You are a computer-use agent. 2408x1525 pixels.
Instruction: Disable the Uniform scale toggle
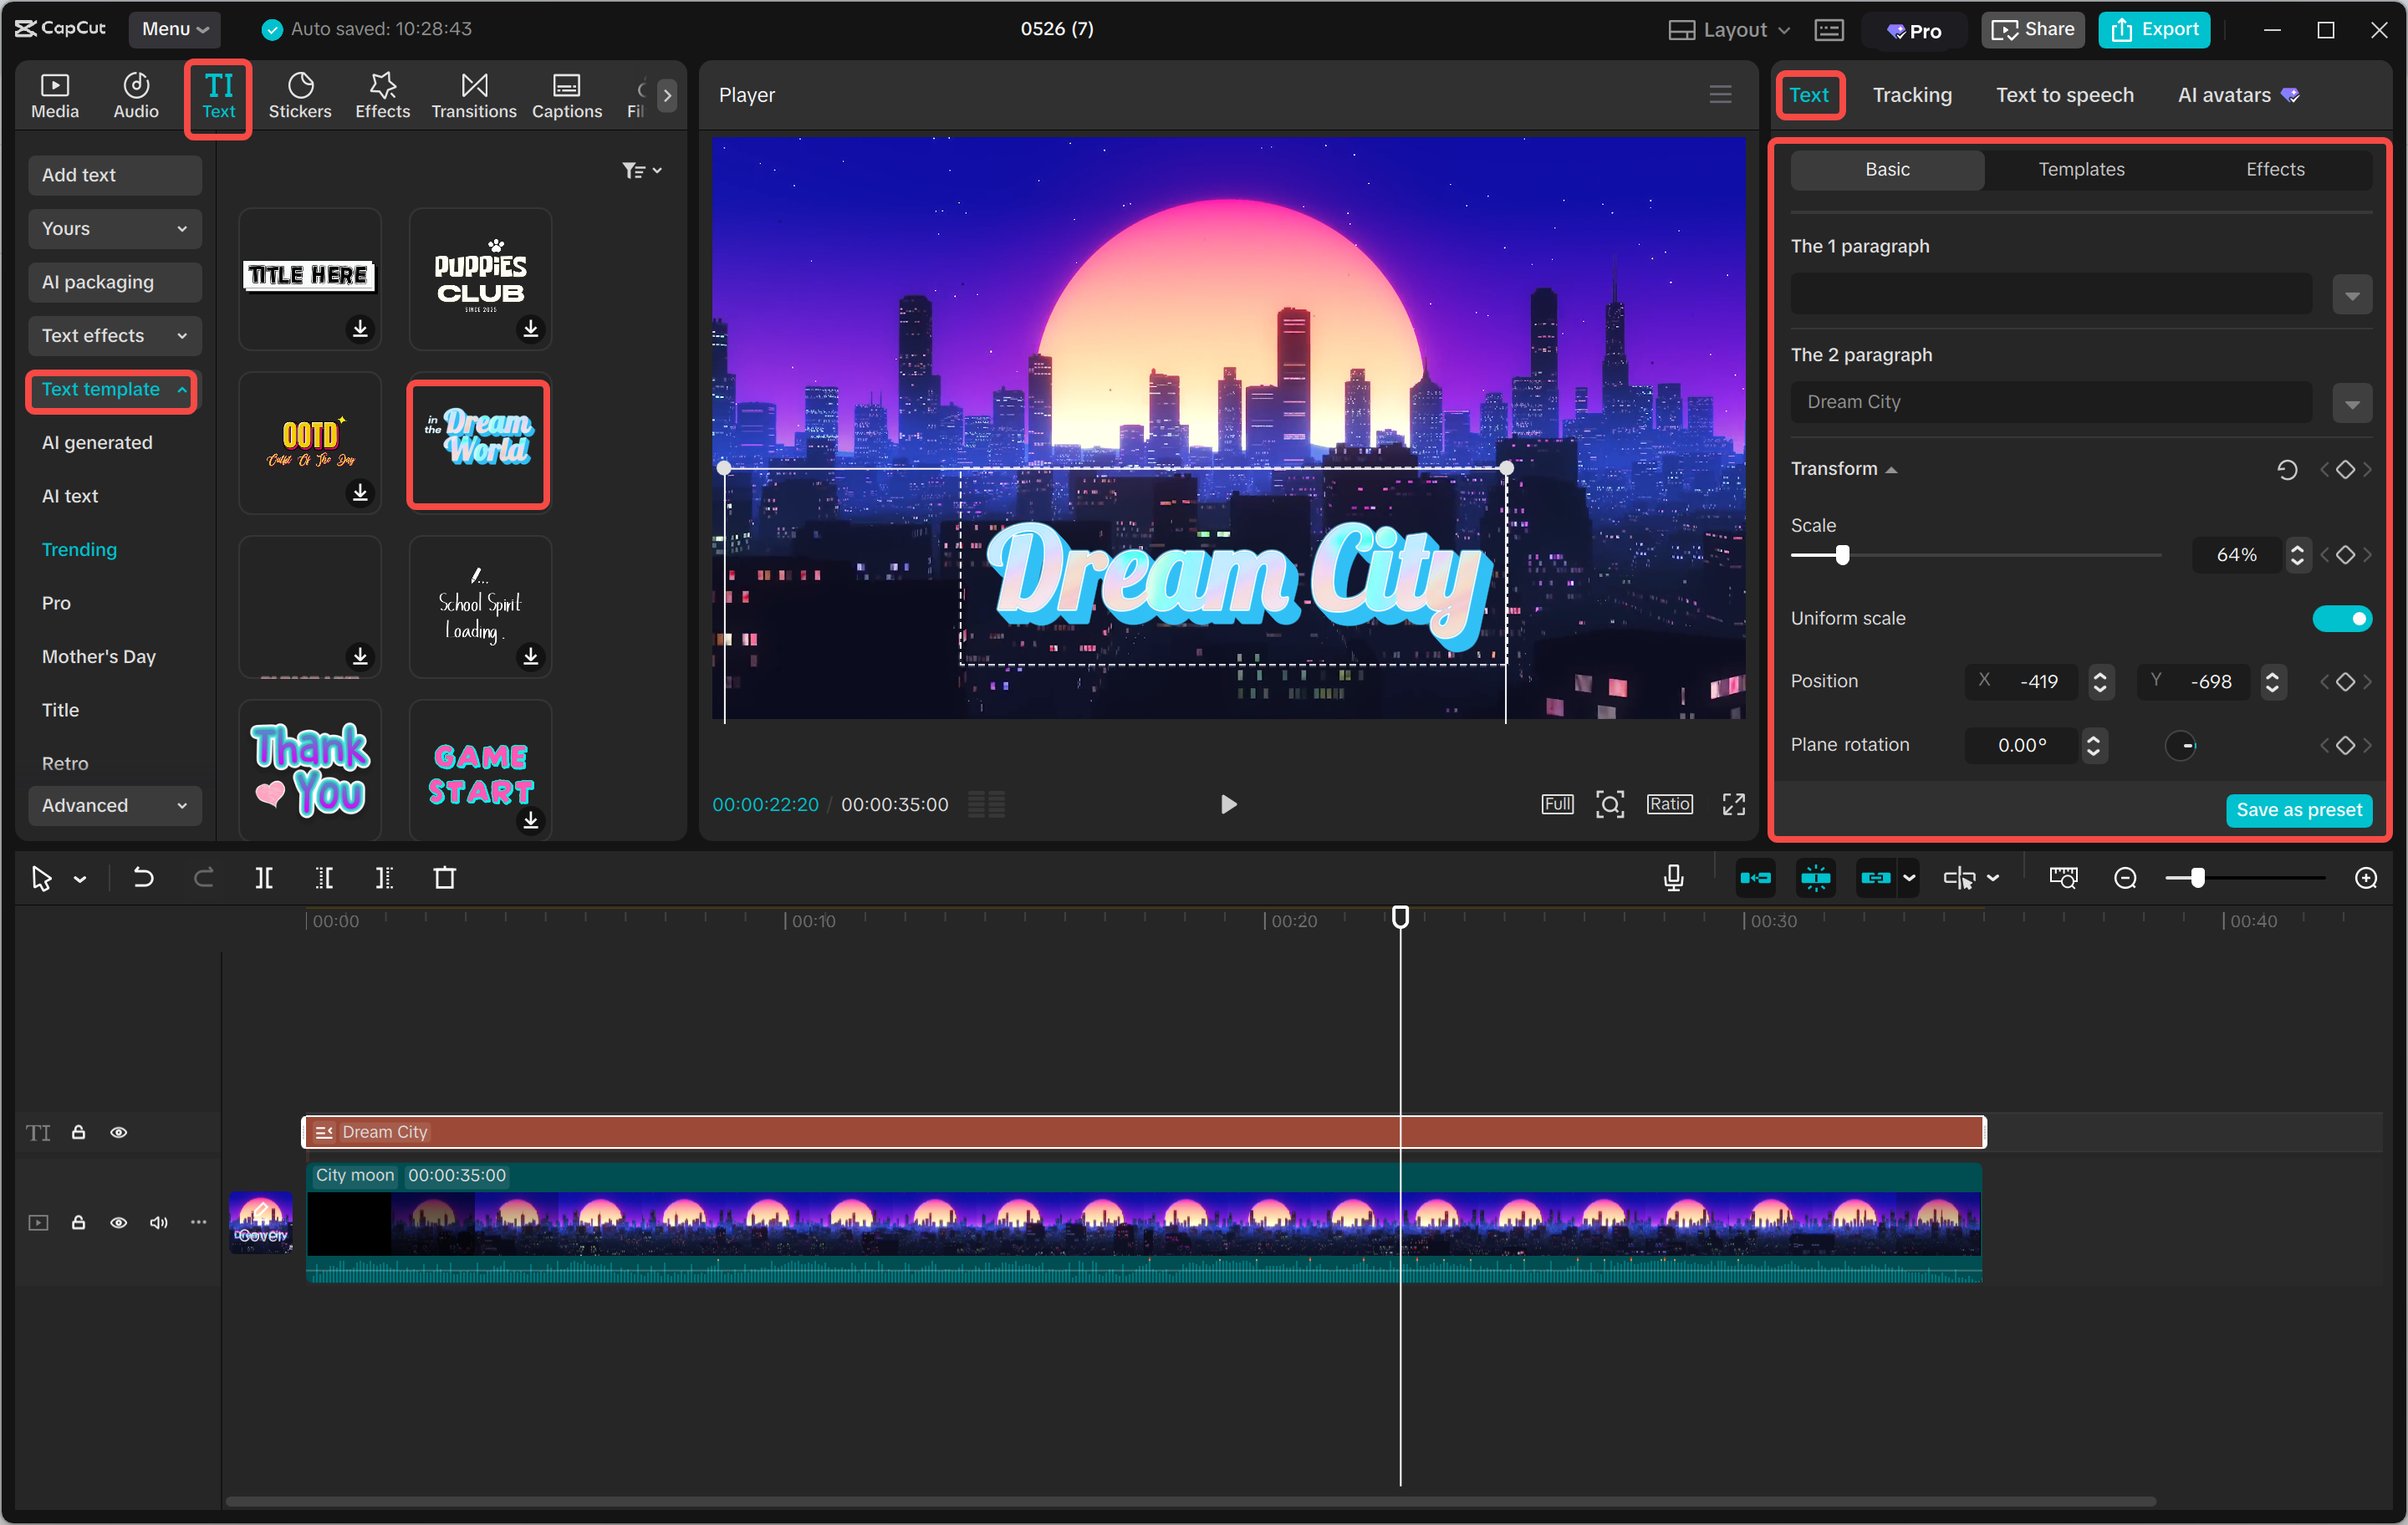[2342, 618]
